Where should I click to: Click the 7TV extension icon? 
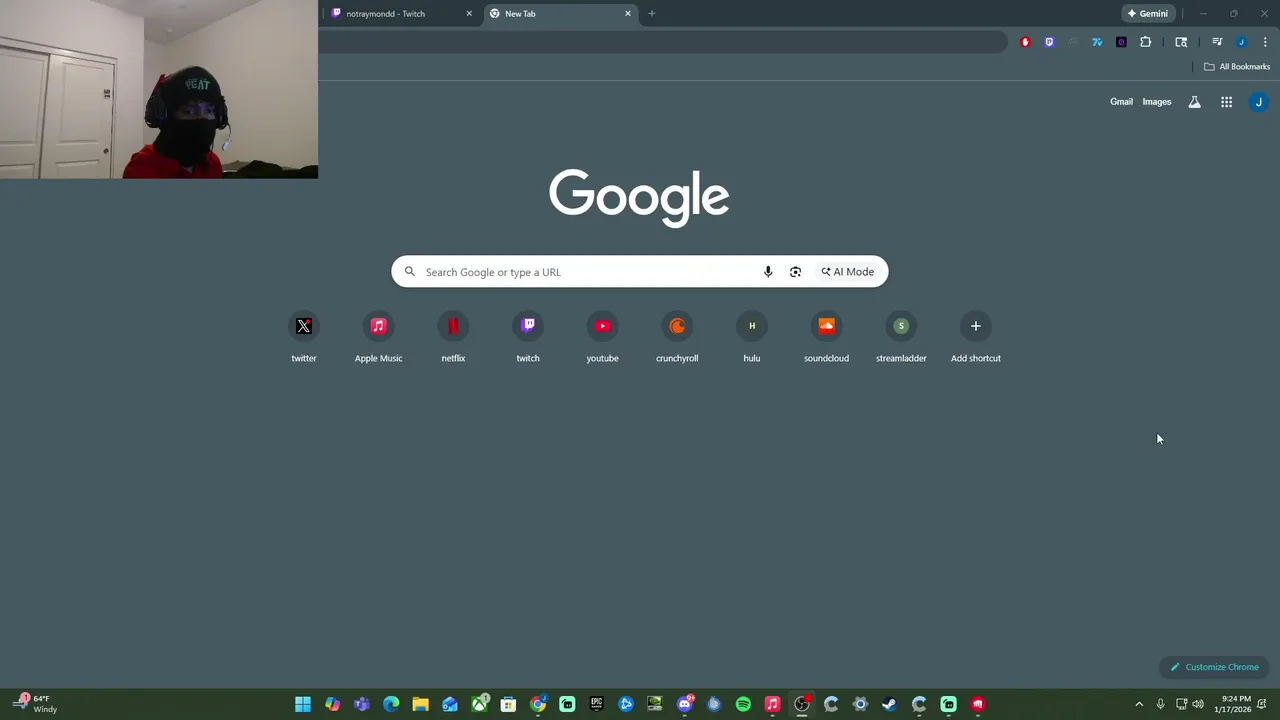(x=1097, y=42)
